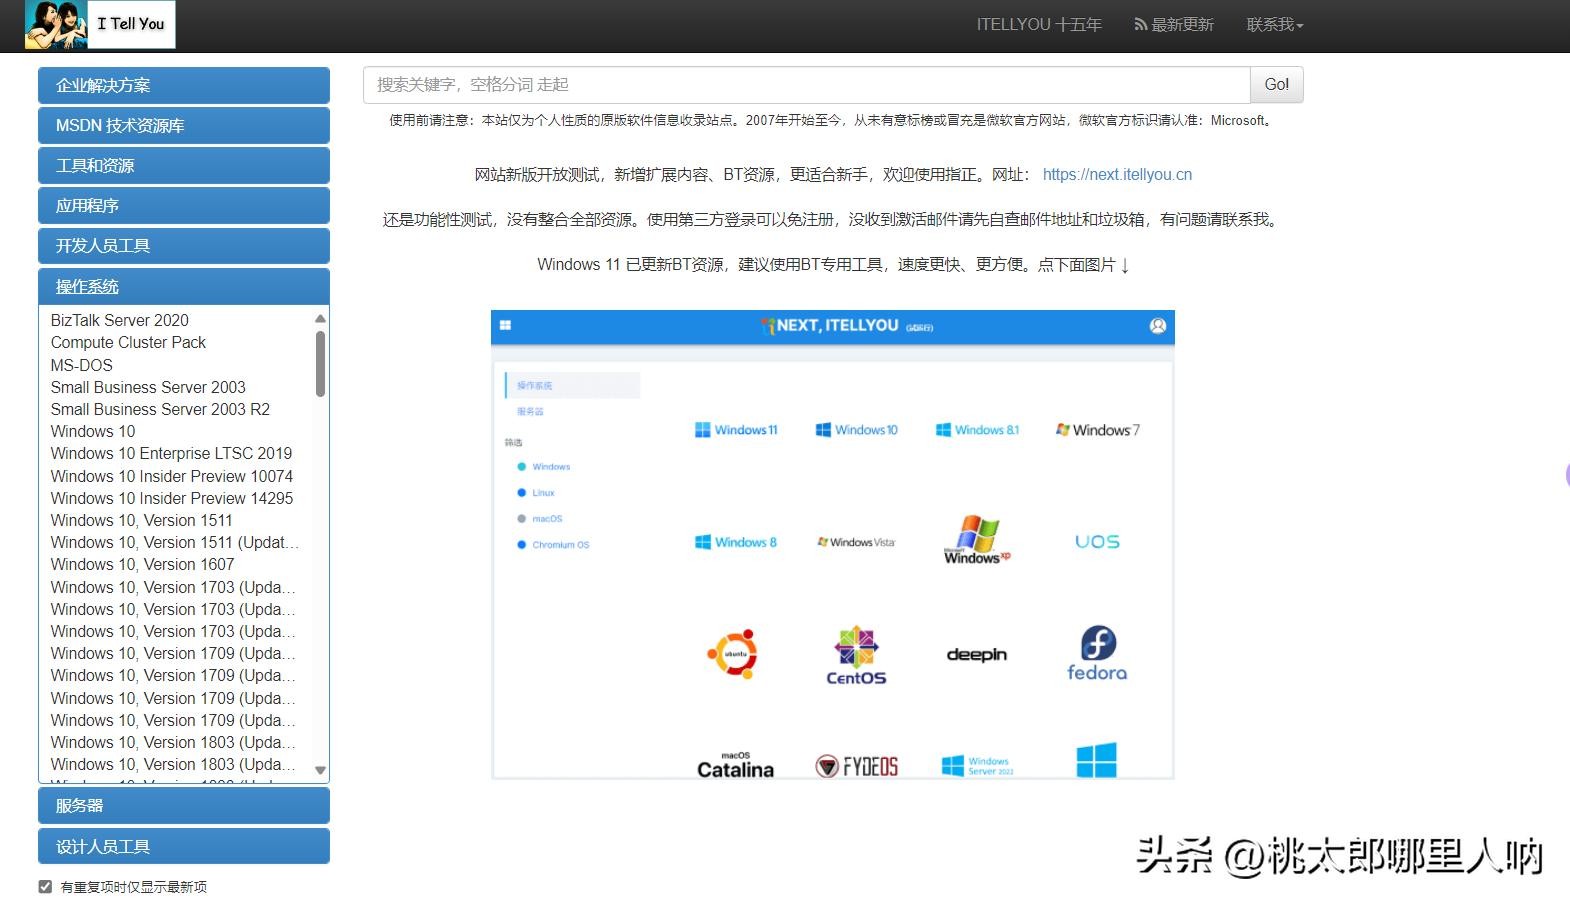Click the Windows 11 logo in preview
Viewport: 1570px width, 902px height.
point(736,430)
